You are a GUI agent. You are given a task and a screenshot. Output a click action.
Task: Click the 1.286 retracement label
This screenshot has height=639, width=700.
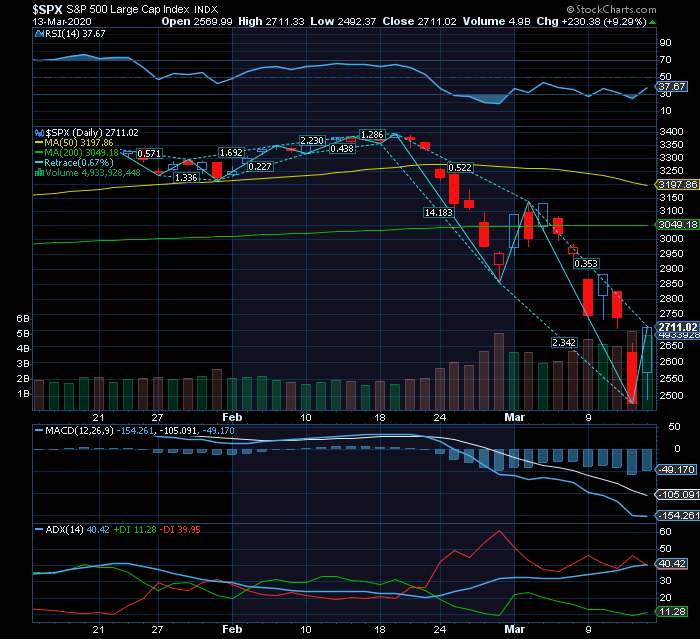pyautogui.click(x=372, y=134)
